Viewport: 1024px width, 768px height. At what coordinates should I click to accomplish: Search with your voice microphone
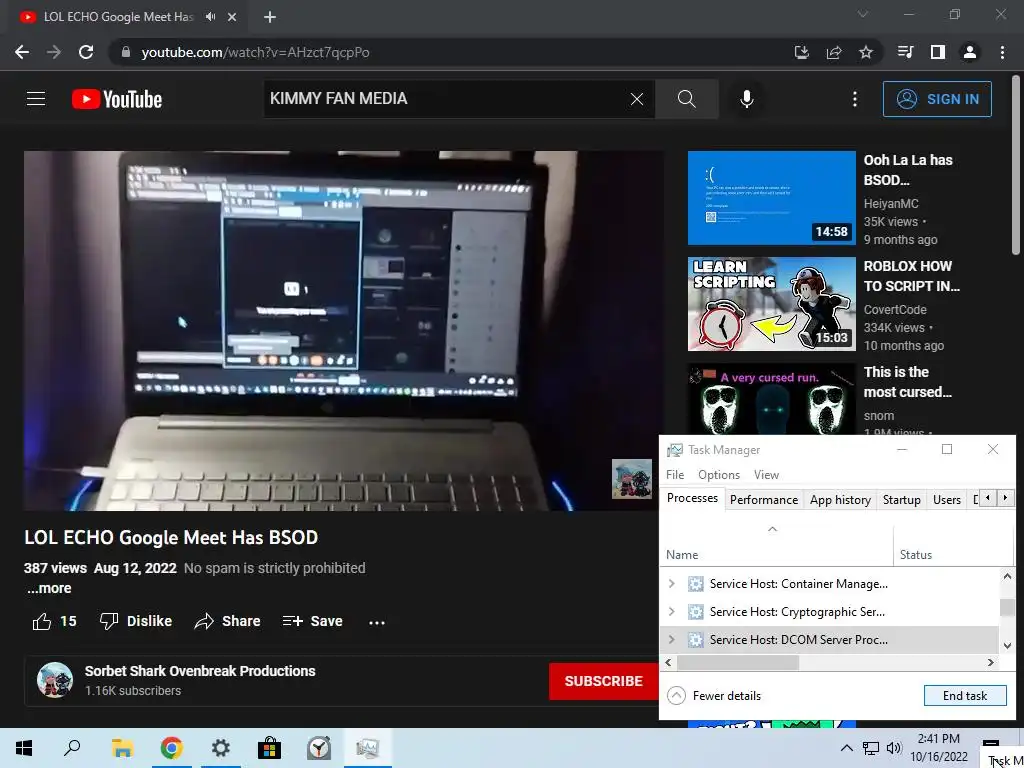[746, 99]
